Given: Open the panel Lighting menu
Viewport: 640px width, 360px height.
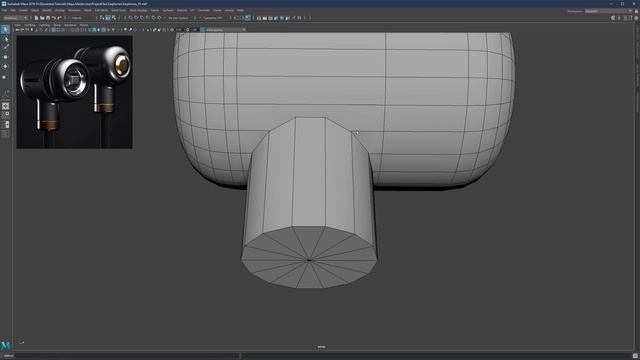Looking at the screenshot, I should pyautogui.click(x=44, y=25).
